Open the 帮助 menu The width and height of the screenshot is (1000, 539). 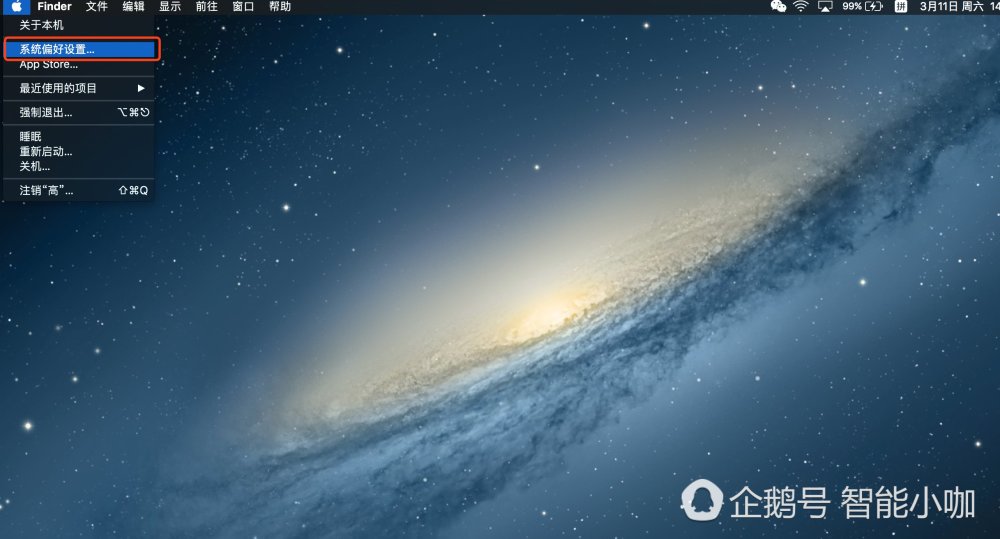coord(280,6)
